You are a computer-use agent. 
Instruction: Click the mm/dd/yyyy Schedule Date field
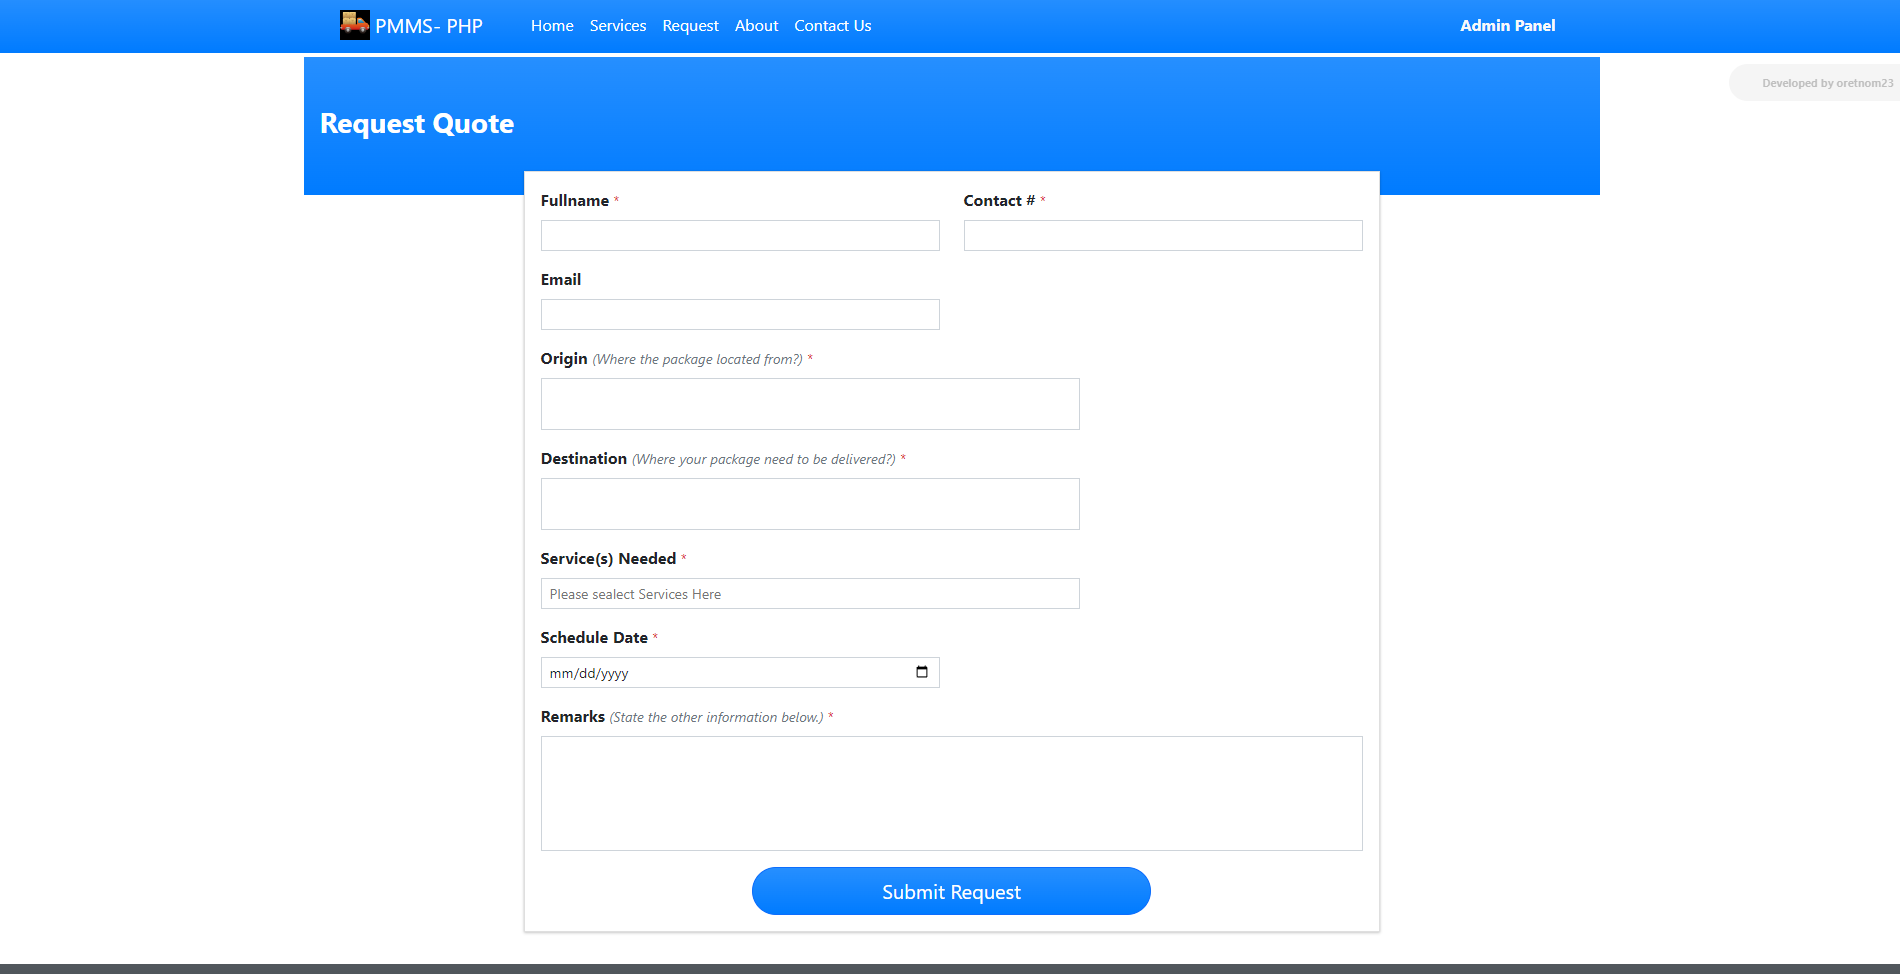coord(740,673)
